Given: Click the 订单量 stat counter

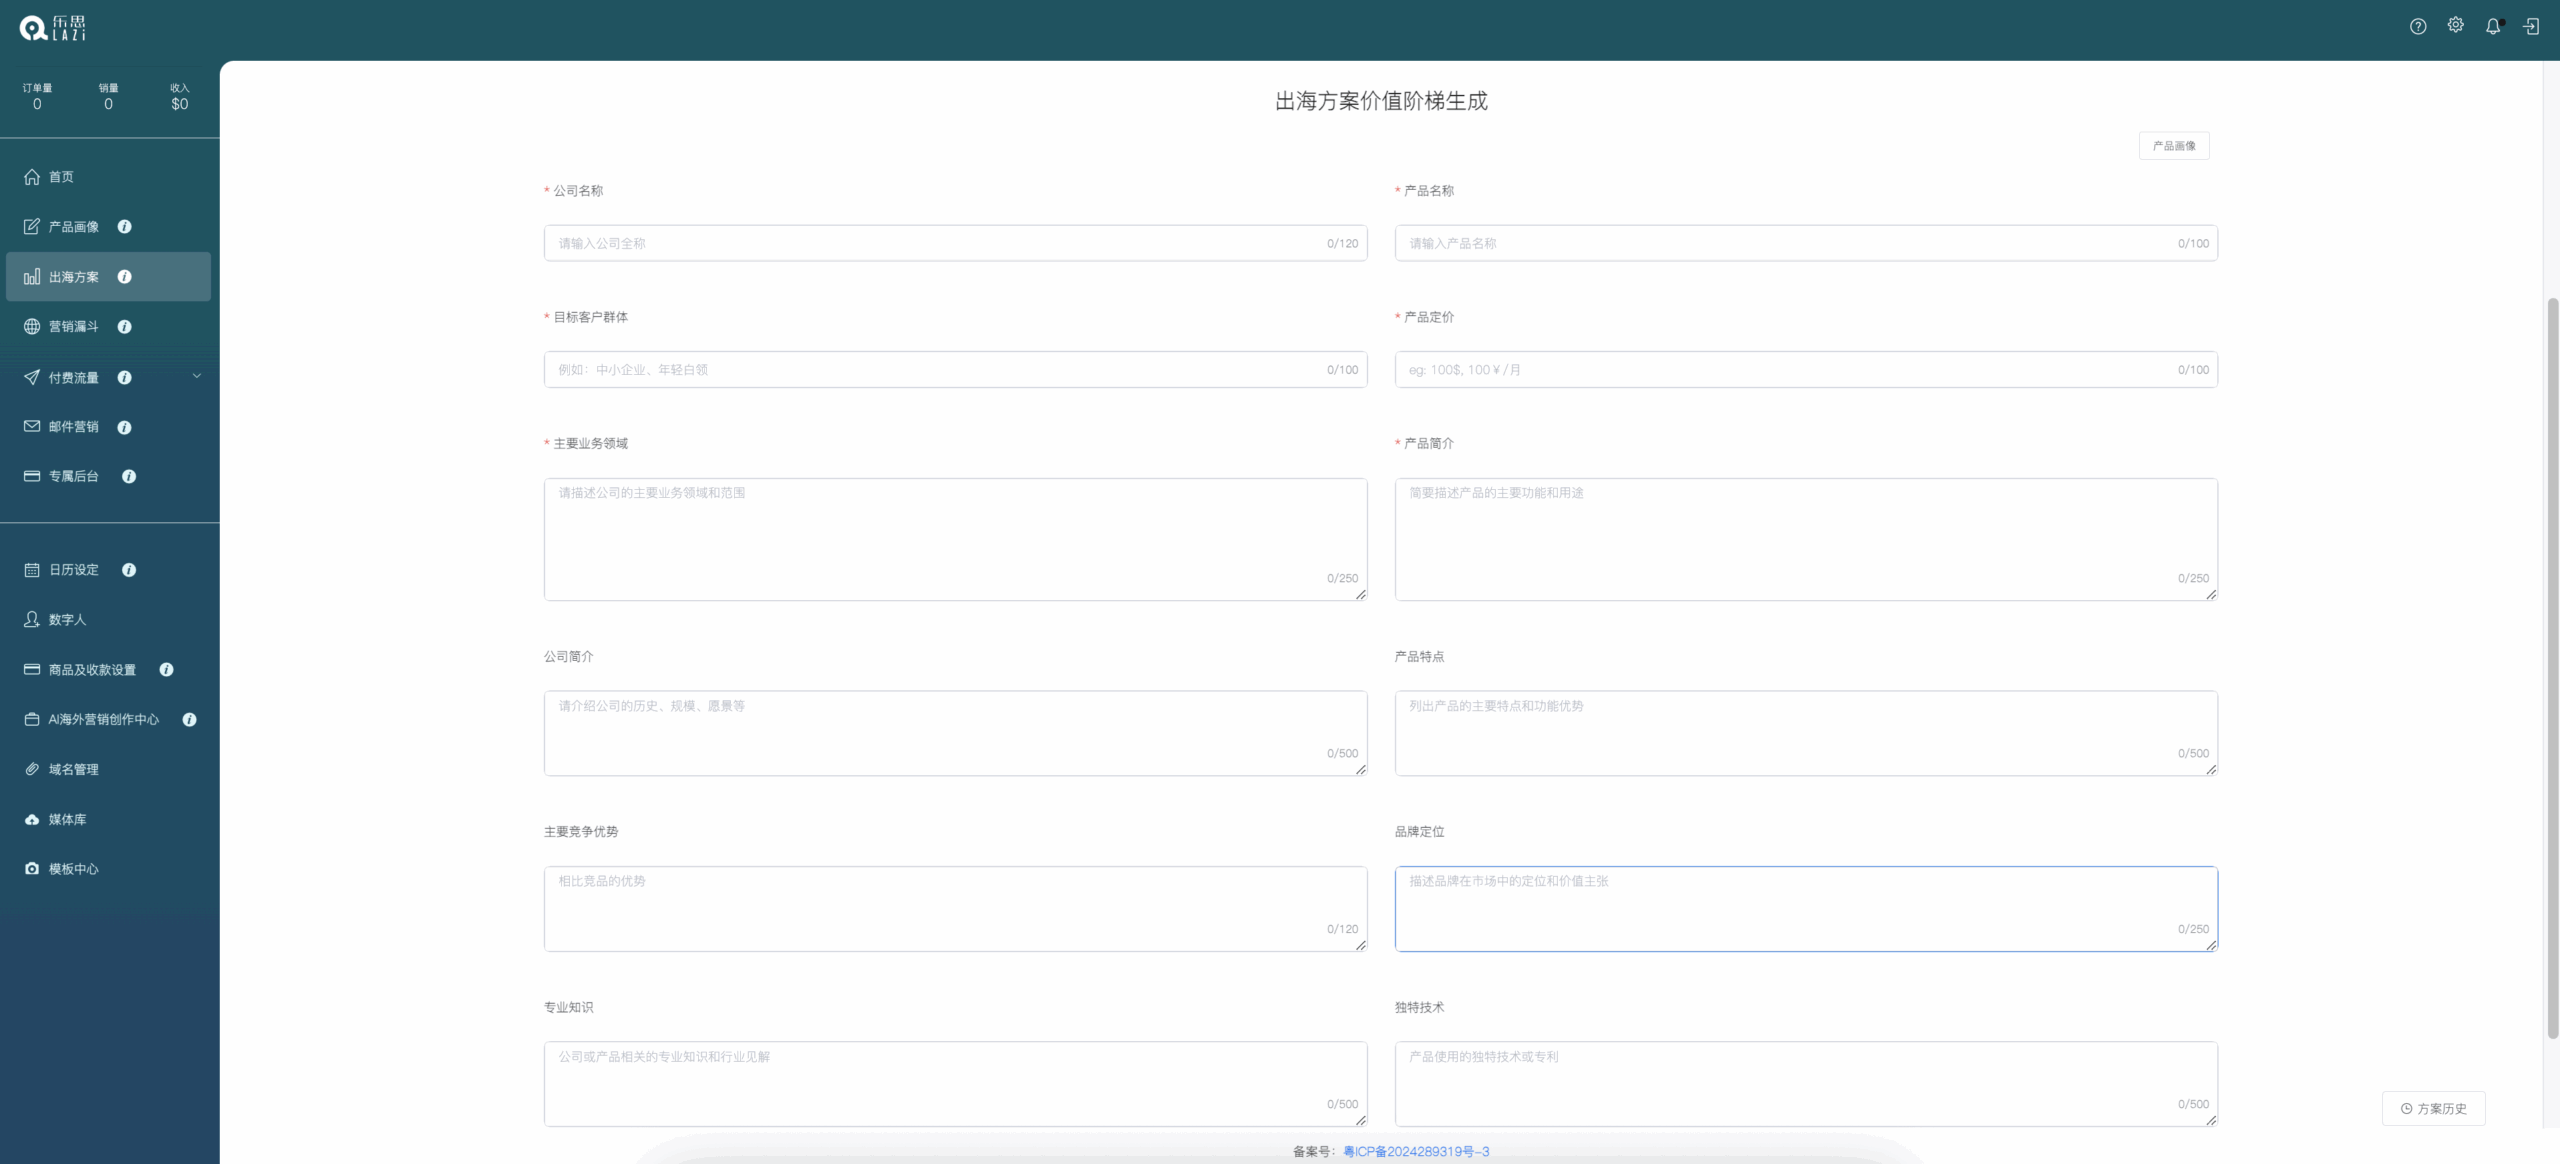Looking at the screenshot, I should 37,96.
